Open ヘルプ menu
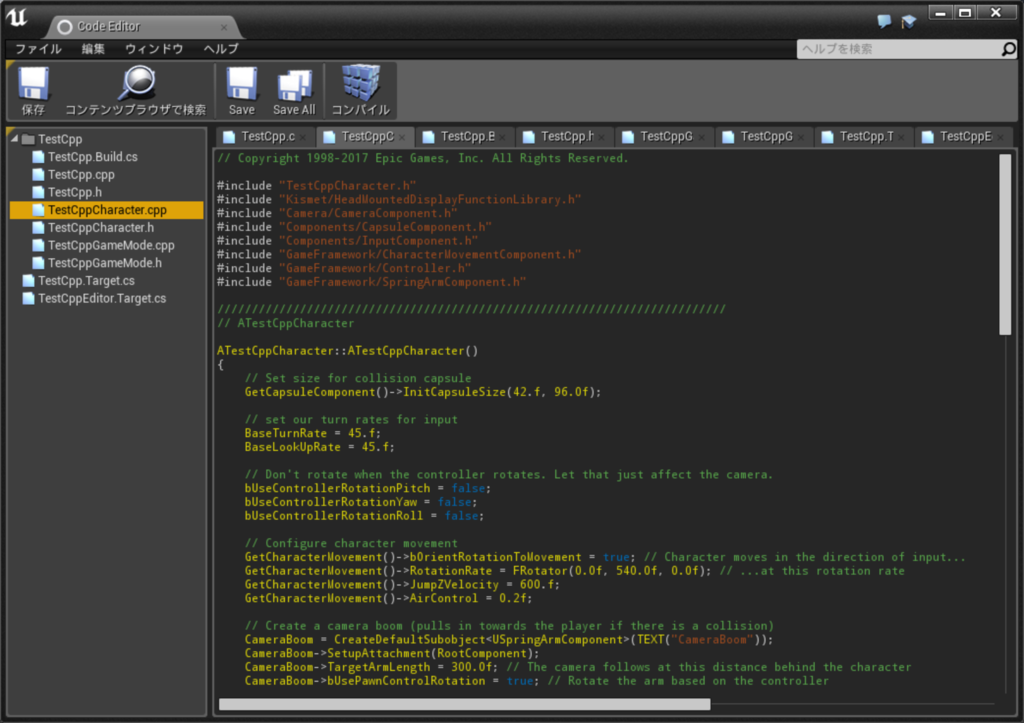Image resolution: width=1024 pixels, height=723 pixels. pos(221,49)
